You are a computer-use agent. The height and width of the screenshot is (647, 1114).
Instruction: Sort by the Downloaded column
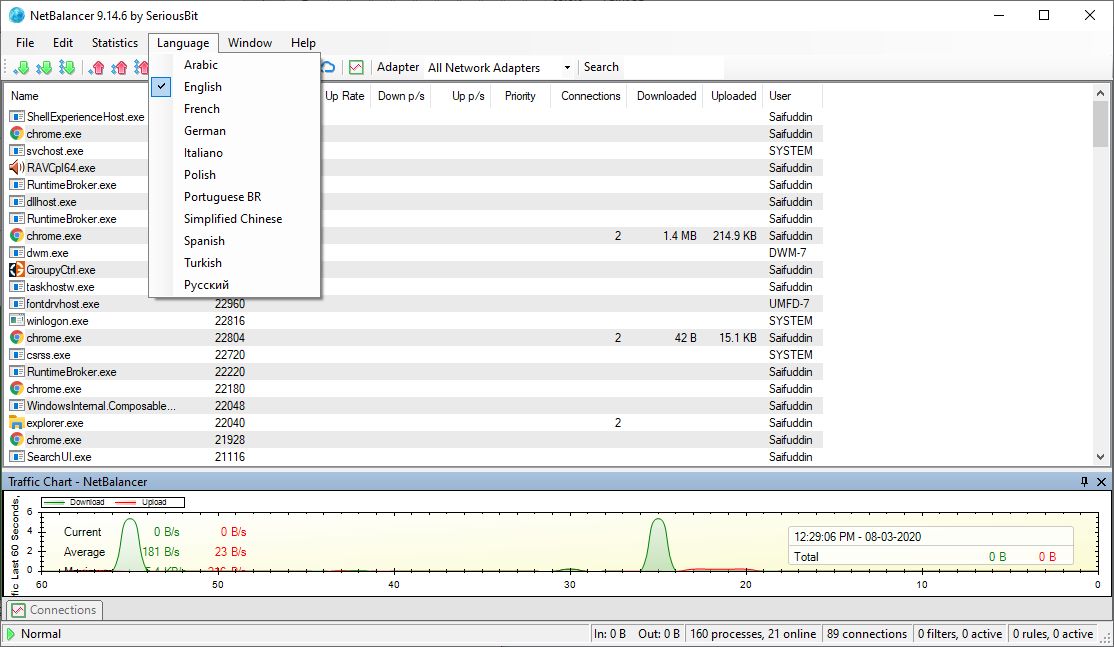click(x=666, y=96)
